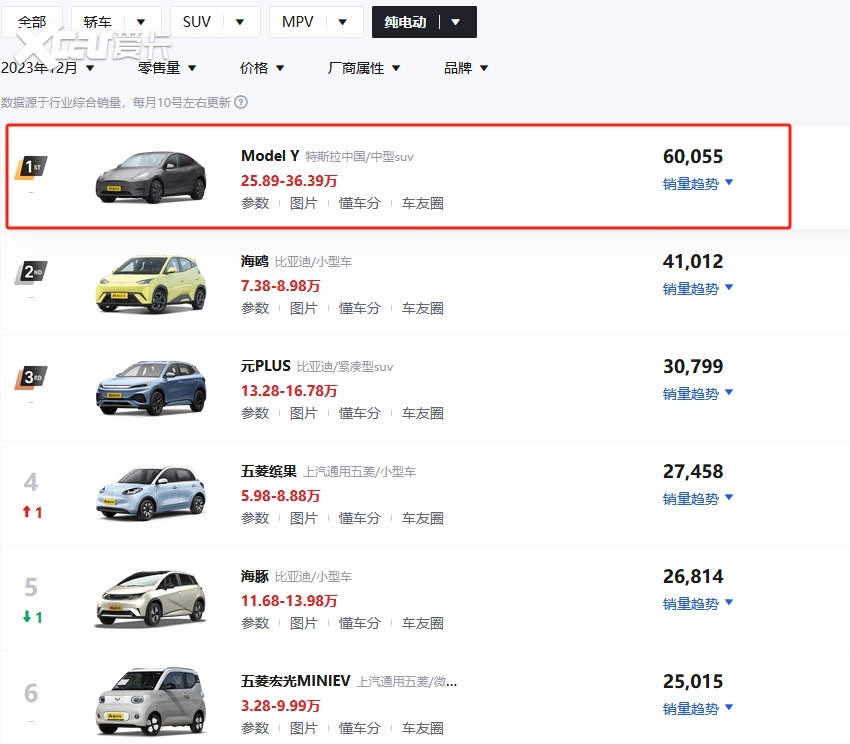Open the 2023年12月 date filter
850x744 pixels.
tap(48, 68)
